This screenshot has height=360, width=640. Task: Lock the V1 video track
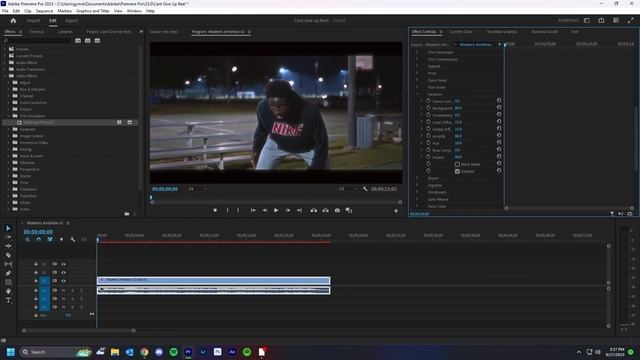point(36,281)
